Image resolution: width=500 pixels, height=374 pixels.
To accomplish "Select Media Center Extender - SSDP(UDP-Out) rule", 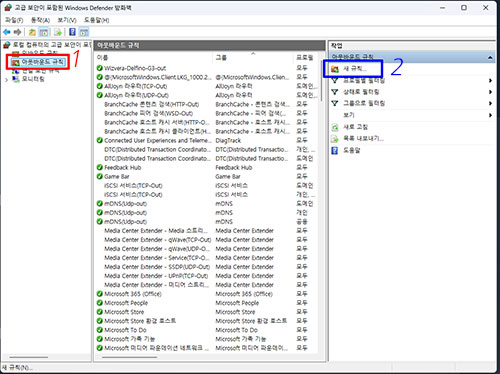I will [x=207, y=267].
